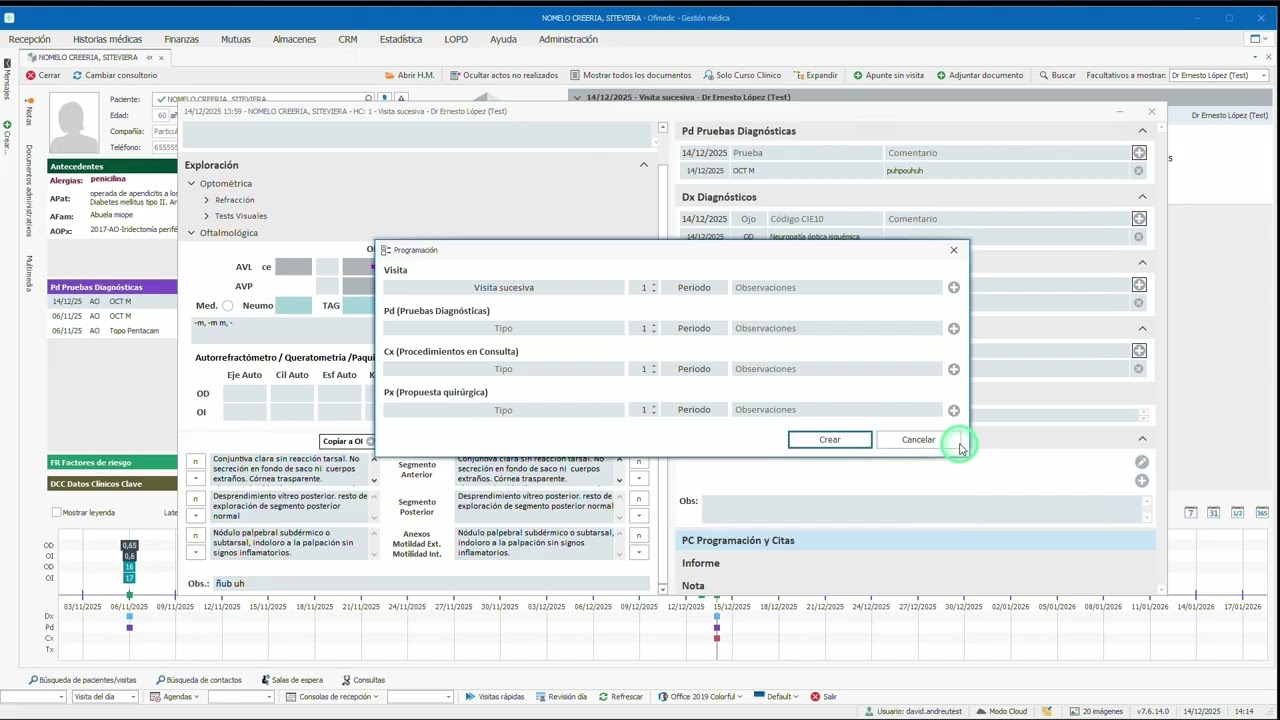Click Expandir in the toolbar
Viewport: 1280px width, 720px height.
(x=815, y=75)
